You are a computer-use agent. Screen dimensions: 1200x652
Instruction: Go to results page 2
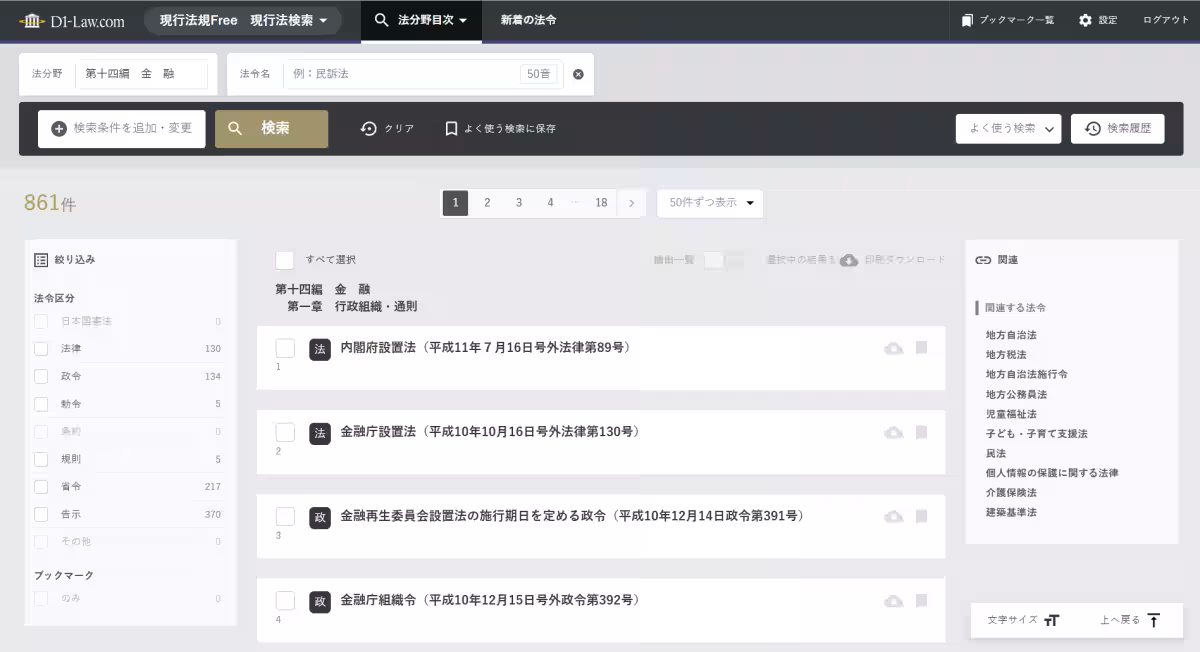[487, 203]
